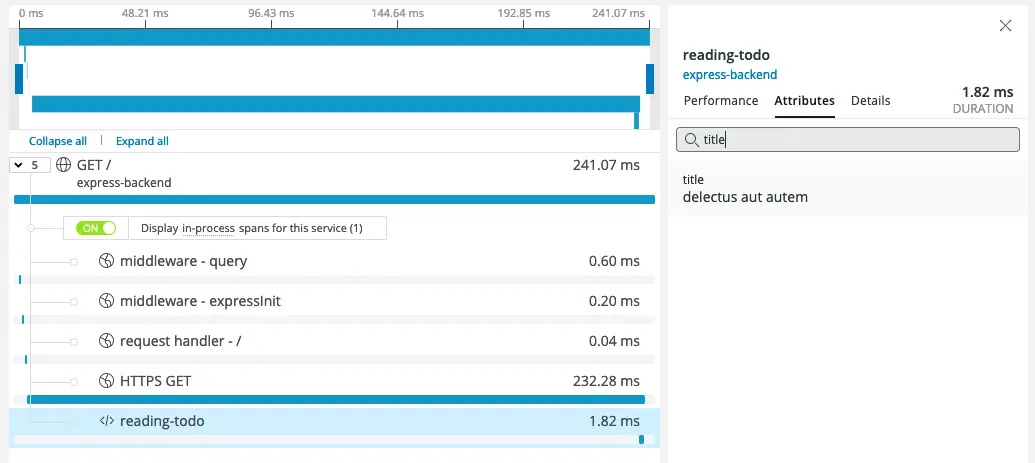Click globe icon next to request handler - /
The width and height of the screenshot is (1035, 463).
point(107,341)
